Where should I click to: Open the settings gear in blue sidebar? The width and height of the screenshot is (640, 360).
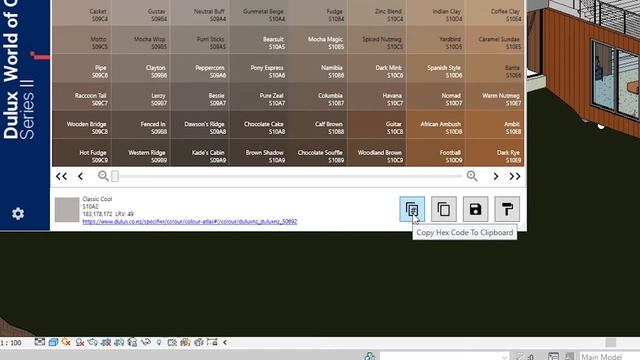[x=18, y=213]
